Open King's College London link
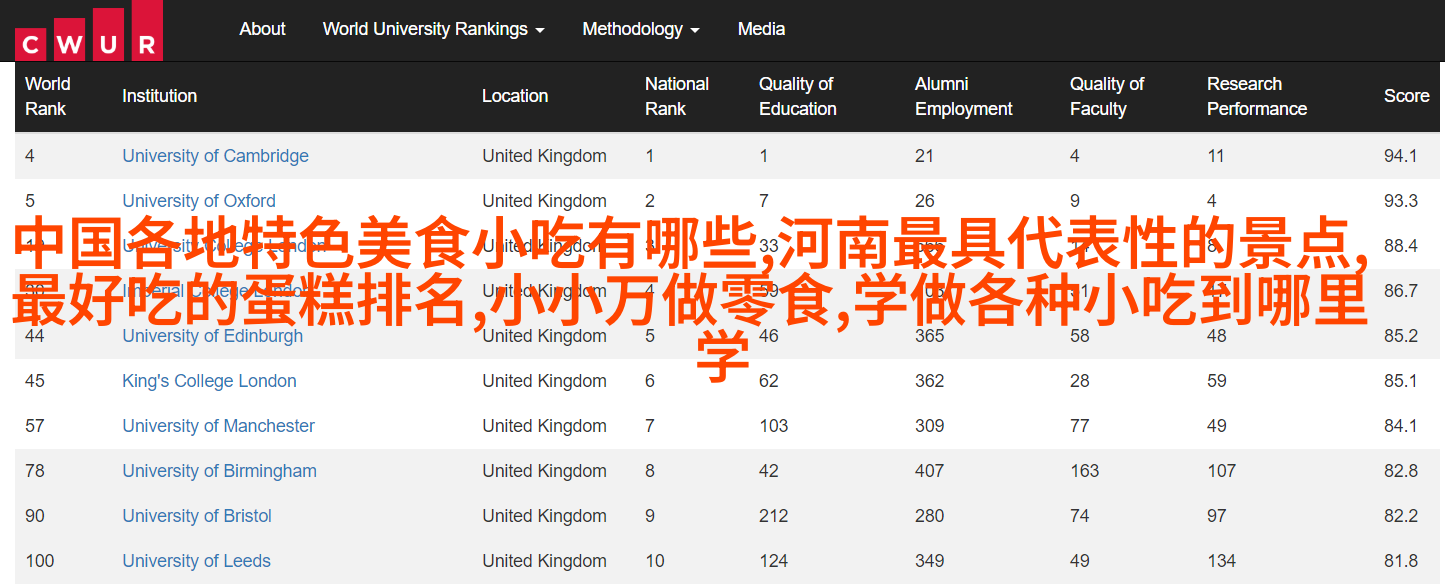1445x585 pixels. [209, 381]
